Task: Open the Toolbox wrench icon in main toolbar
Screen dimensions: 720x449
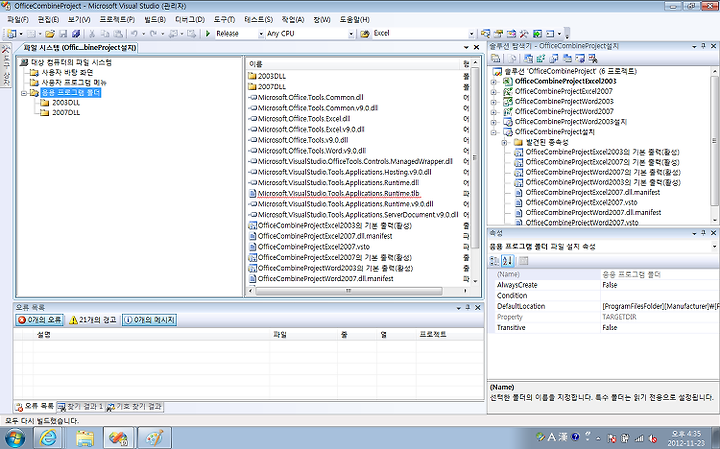Action: [524, 34]
